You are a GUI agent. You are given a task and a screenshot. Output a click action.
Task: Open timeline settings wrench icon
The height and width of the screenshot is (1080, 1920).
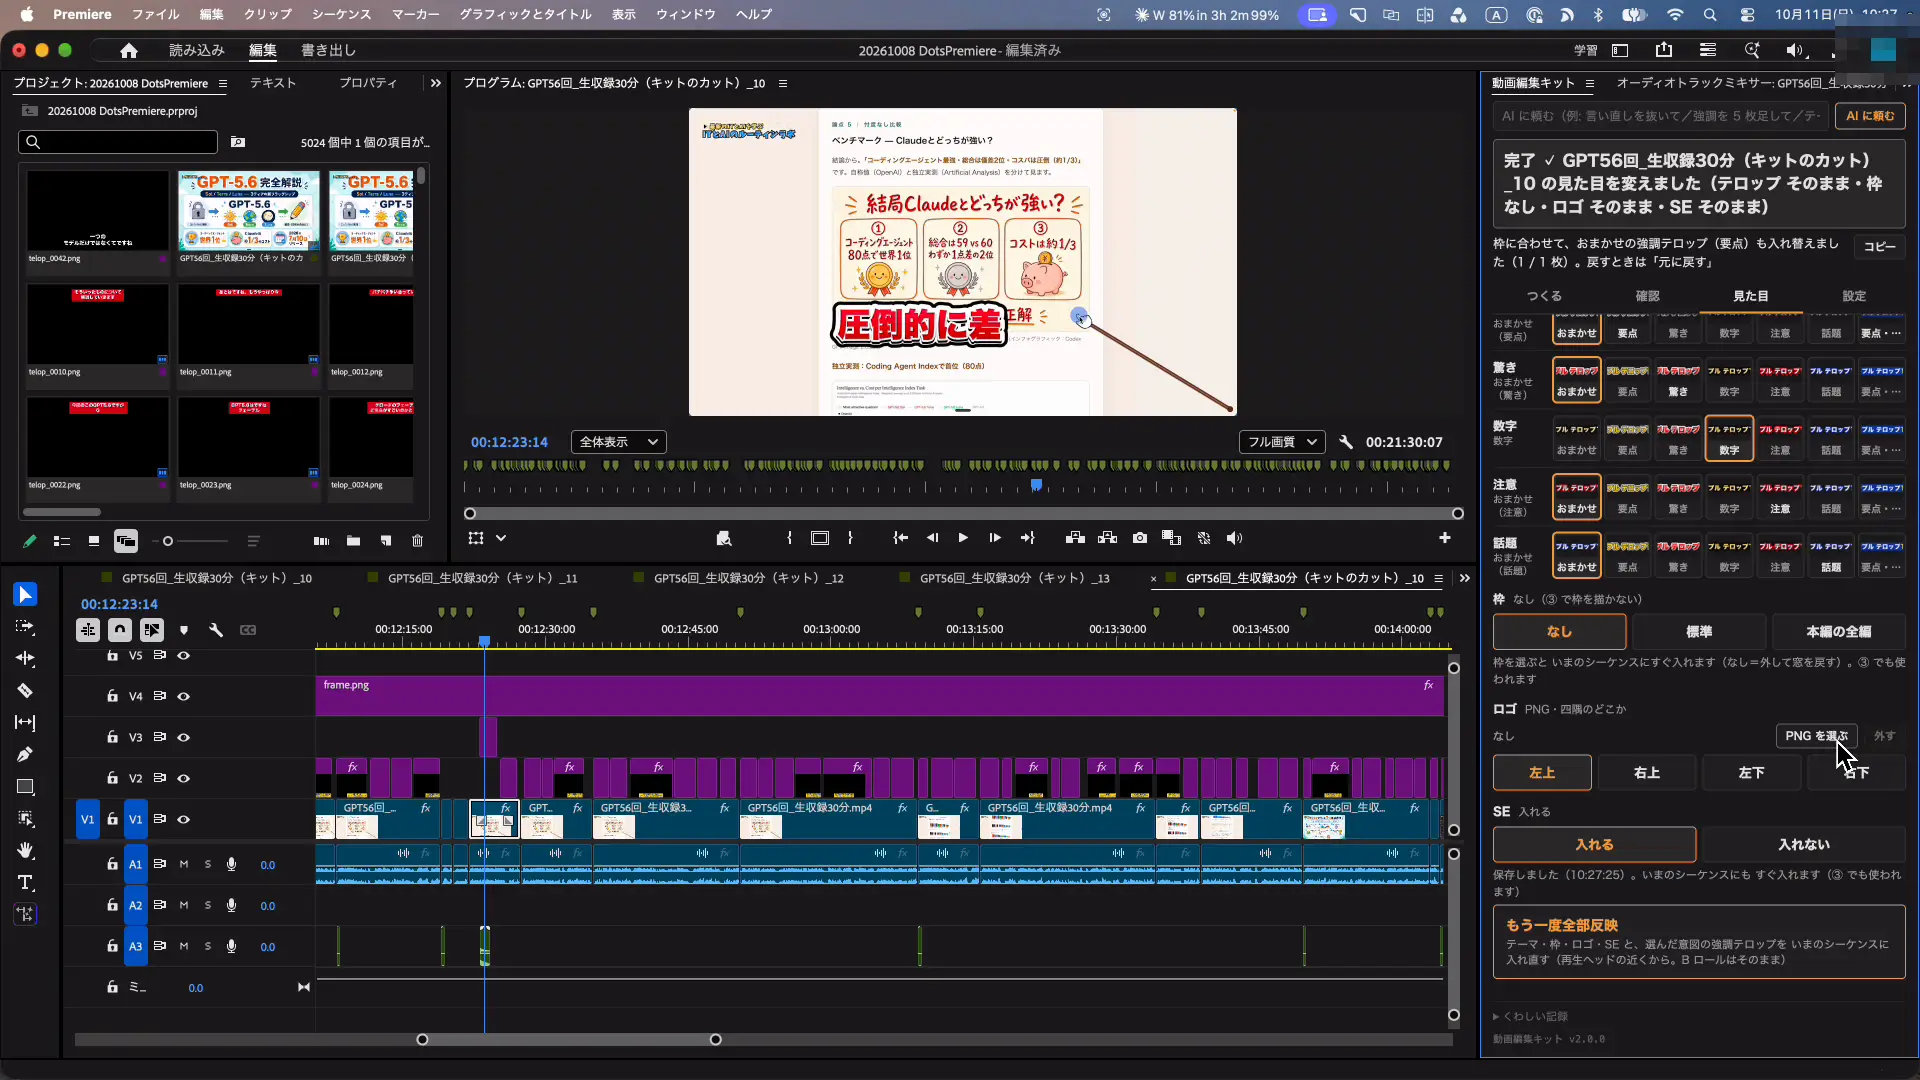(216, 630)
